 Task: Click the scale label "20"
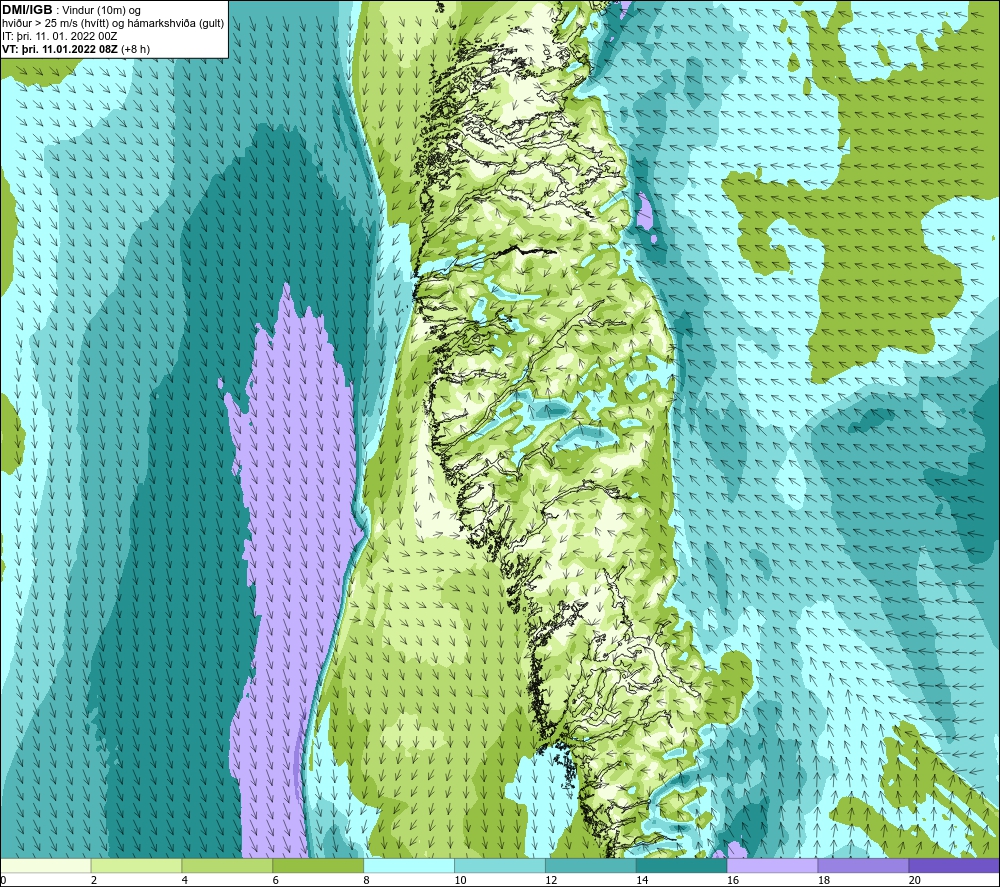click(915, 880)
